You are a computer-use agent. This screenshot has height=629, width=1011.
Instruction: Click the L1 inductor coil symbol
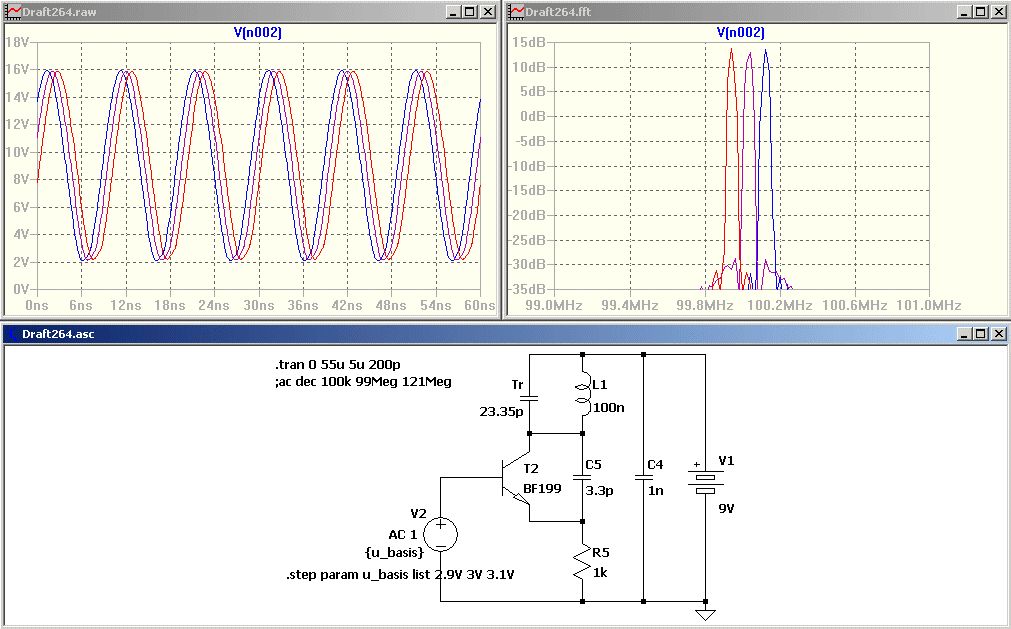pos(582,395)
